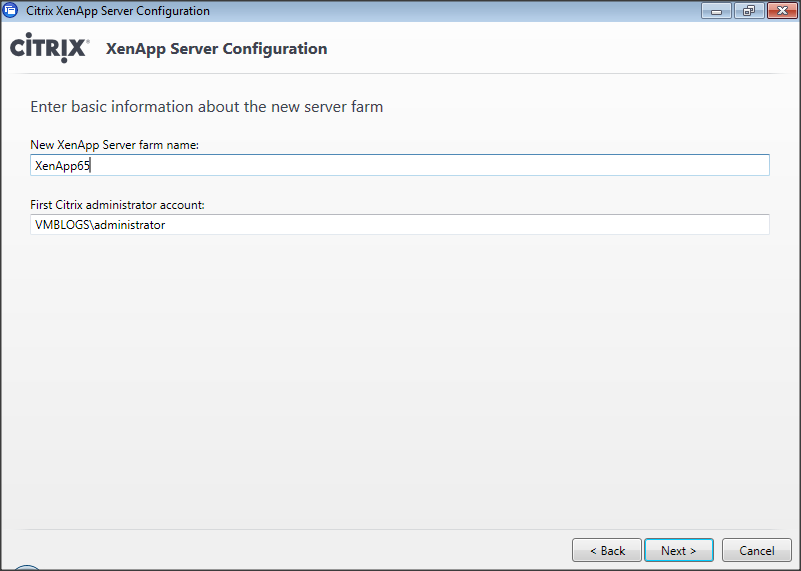Restore down the configuration window
Viewport: 801px width, 571px height.
[x=747, y=11]
